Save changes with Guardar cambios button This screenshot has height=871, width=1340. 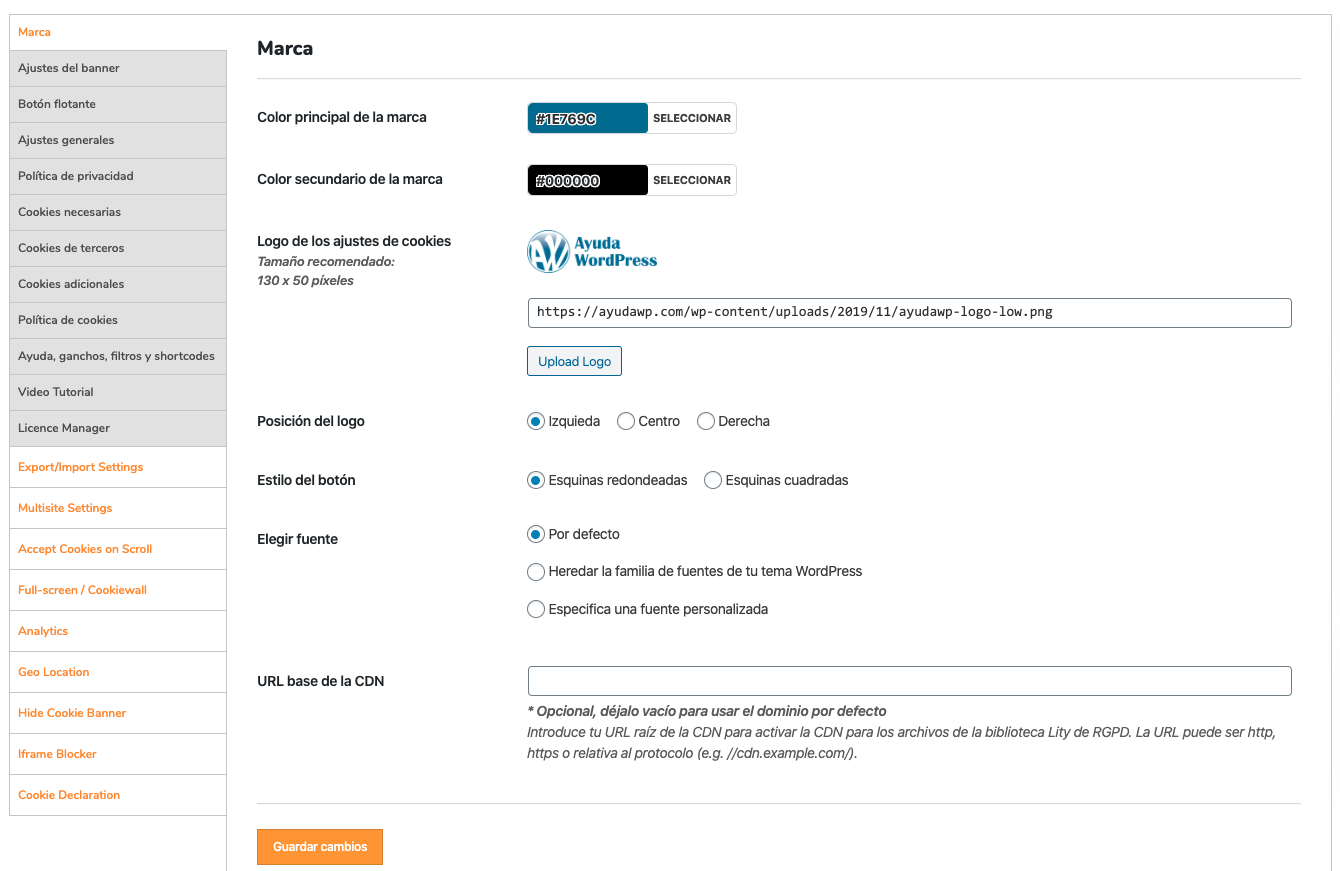pyautogui.click(x=320, y=847)
